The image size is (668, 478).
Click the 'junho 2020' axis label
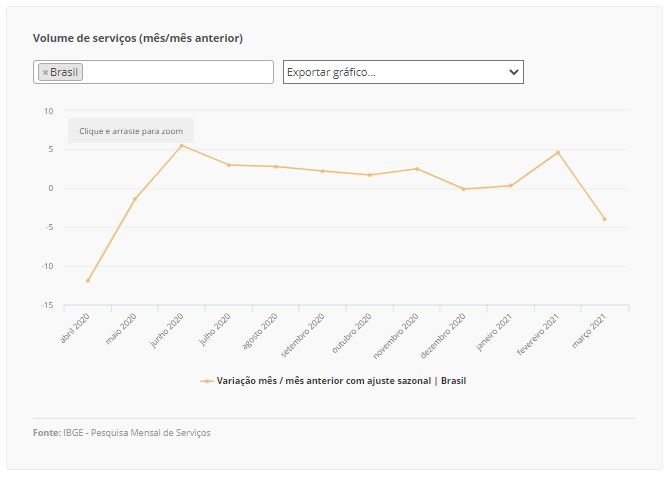point(167,331)
